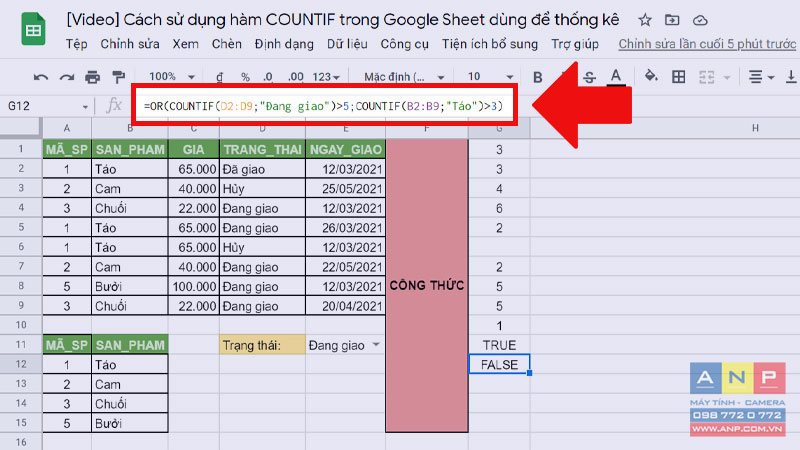
Task: Click the Google Sheets home icon
Action: [x=33, y=30]
